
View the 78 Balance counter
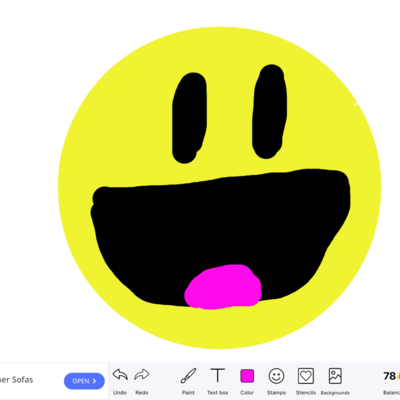[x=389, y=376]
